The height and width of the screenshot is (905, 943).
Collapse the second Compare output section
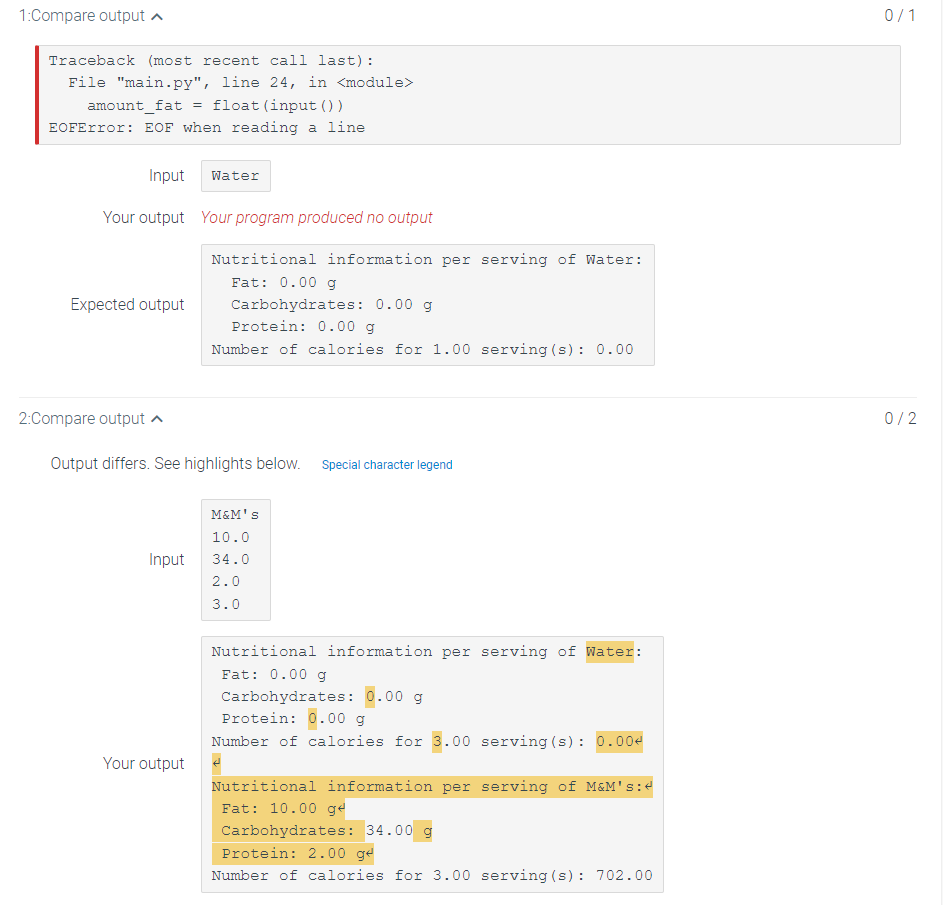click(157, 419)
